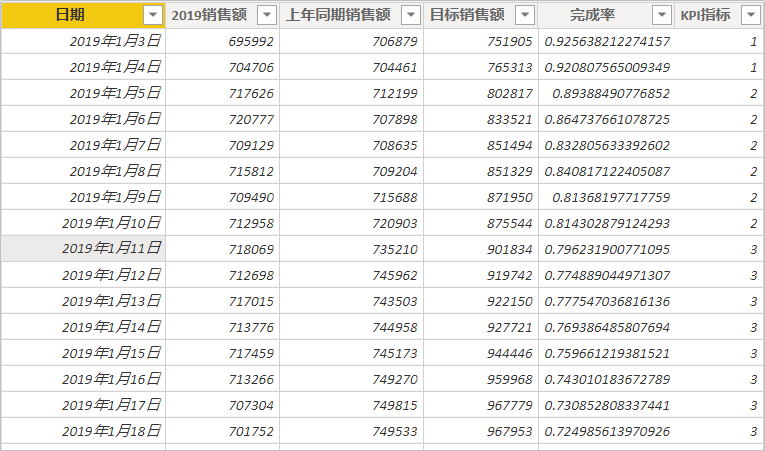Click the 完成率 column header label
Image resolution: width=765 pixels, height=451 pixels.
pyautogui.click(x=593, y=15)
